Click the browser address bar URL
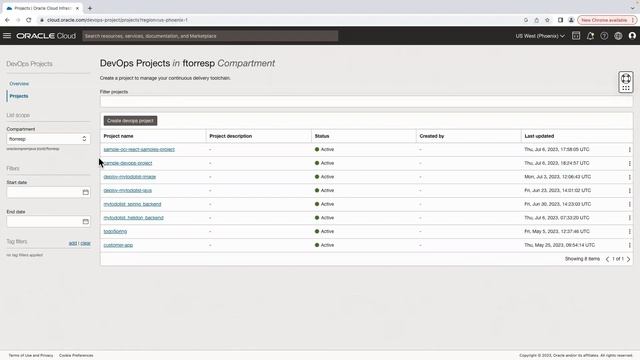The image size is (640, 360). coord(117,20)
